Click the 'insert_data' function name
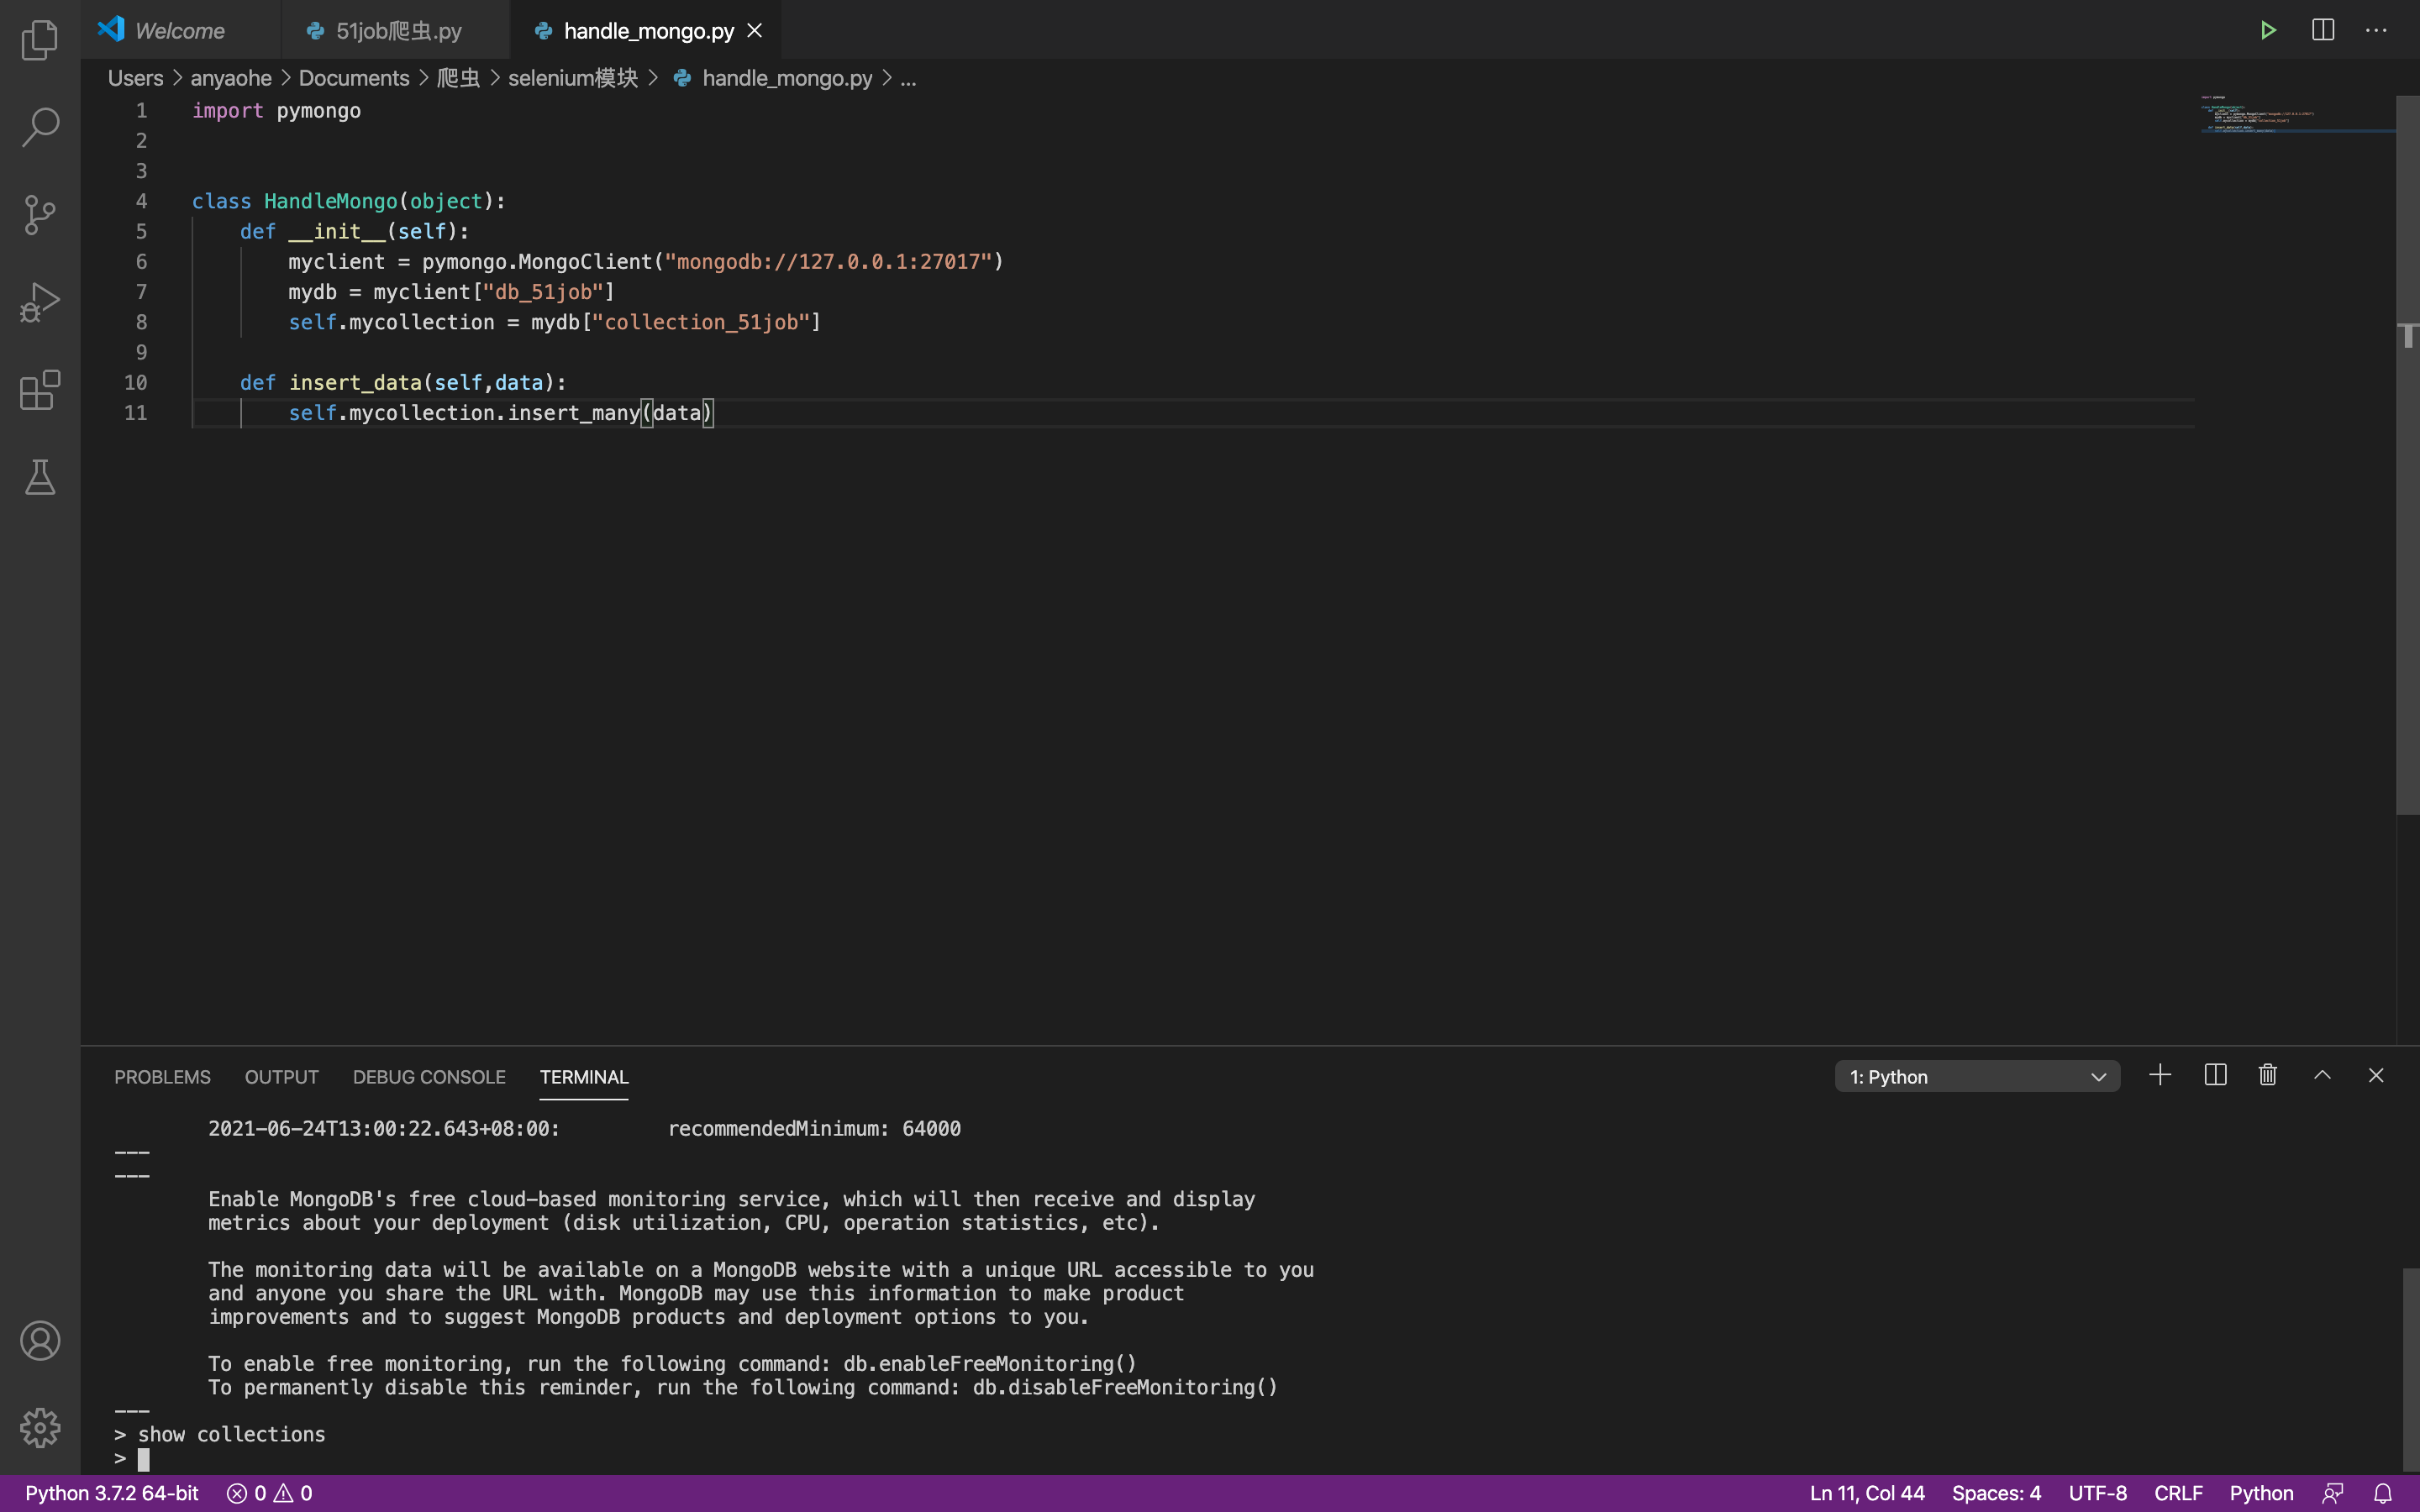 tap(355, 382)
